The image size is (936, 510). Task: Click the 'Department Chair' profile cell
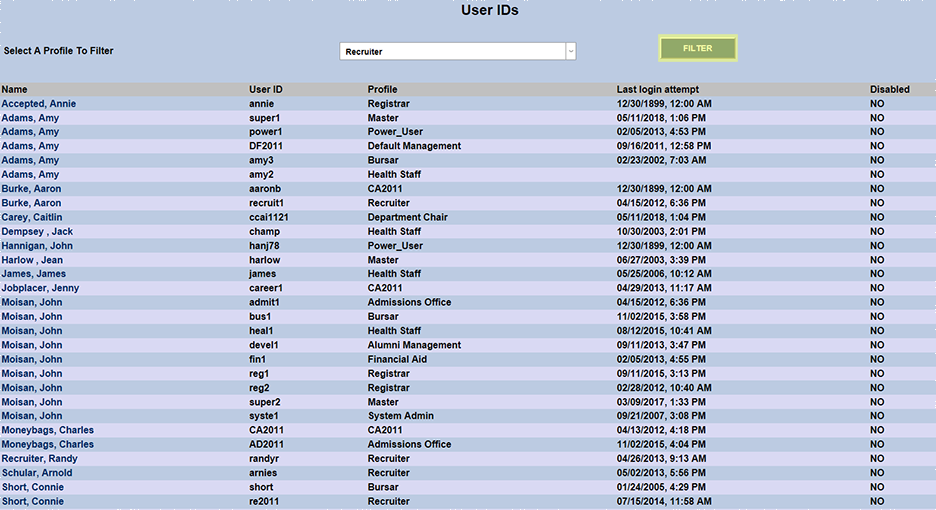(408, 217)
